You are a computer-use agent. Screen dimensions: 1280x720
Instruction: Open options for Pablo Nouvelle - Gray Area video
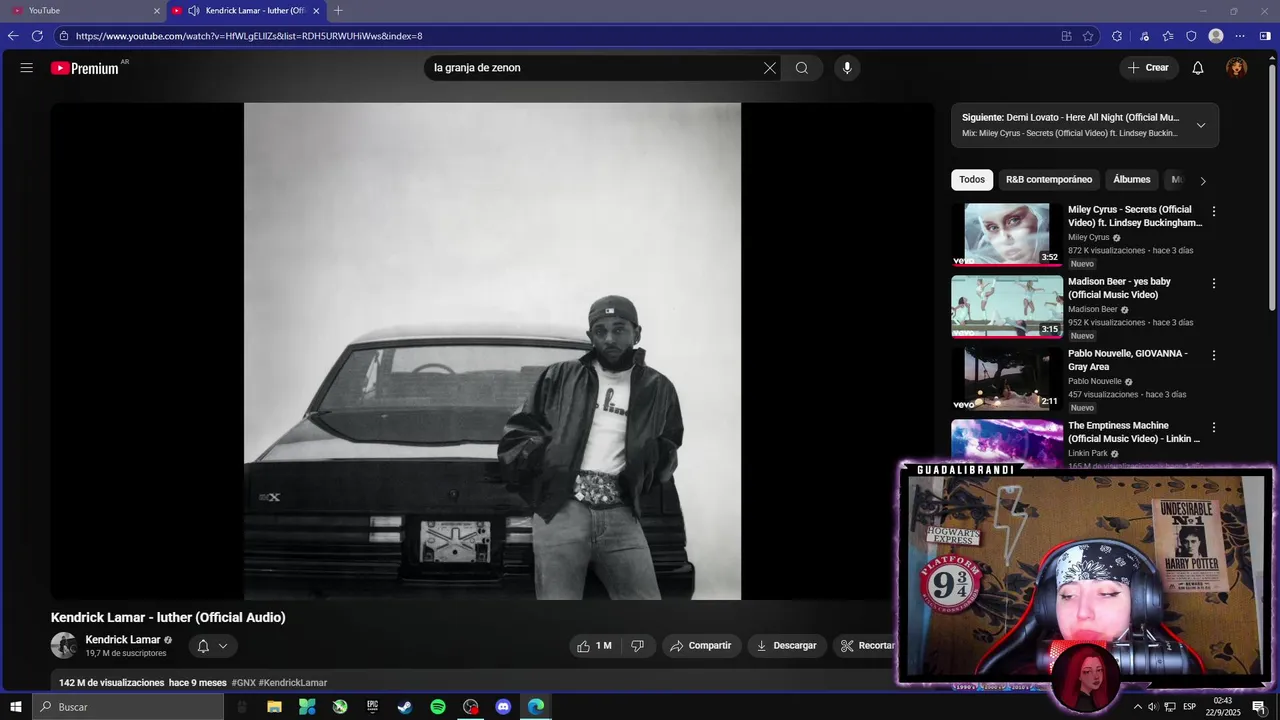click(x=1214, y=356)
